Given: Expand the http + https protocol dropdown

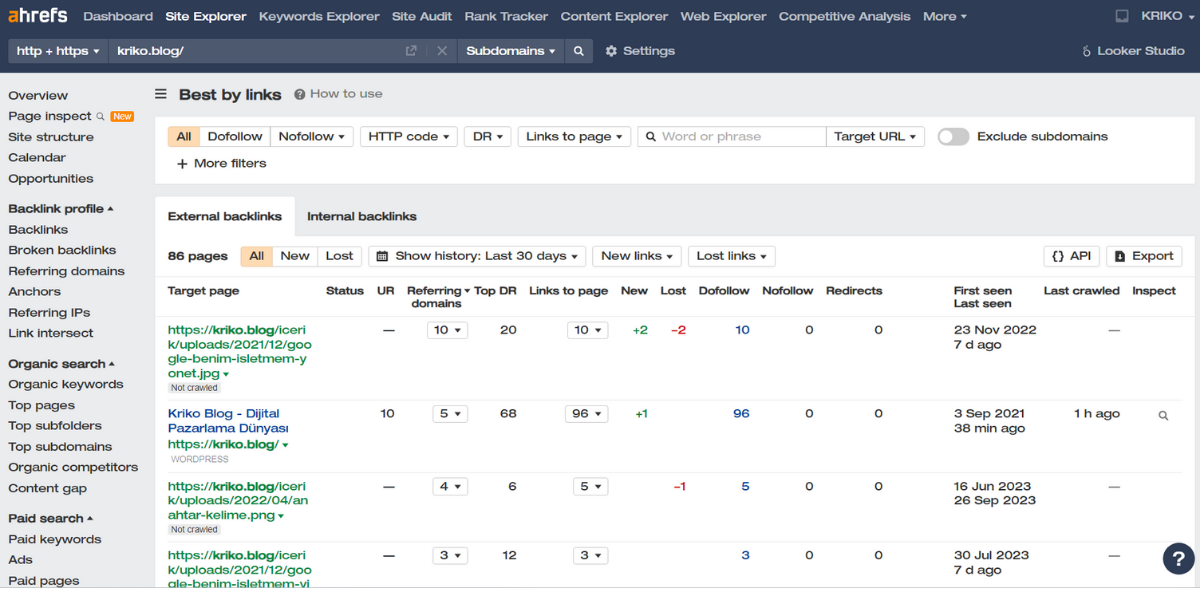Looking at the screenshot, I should click(x=58, y=51).
